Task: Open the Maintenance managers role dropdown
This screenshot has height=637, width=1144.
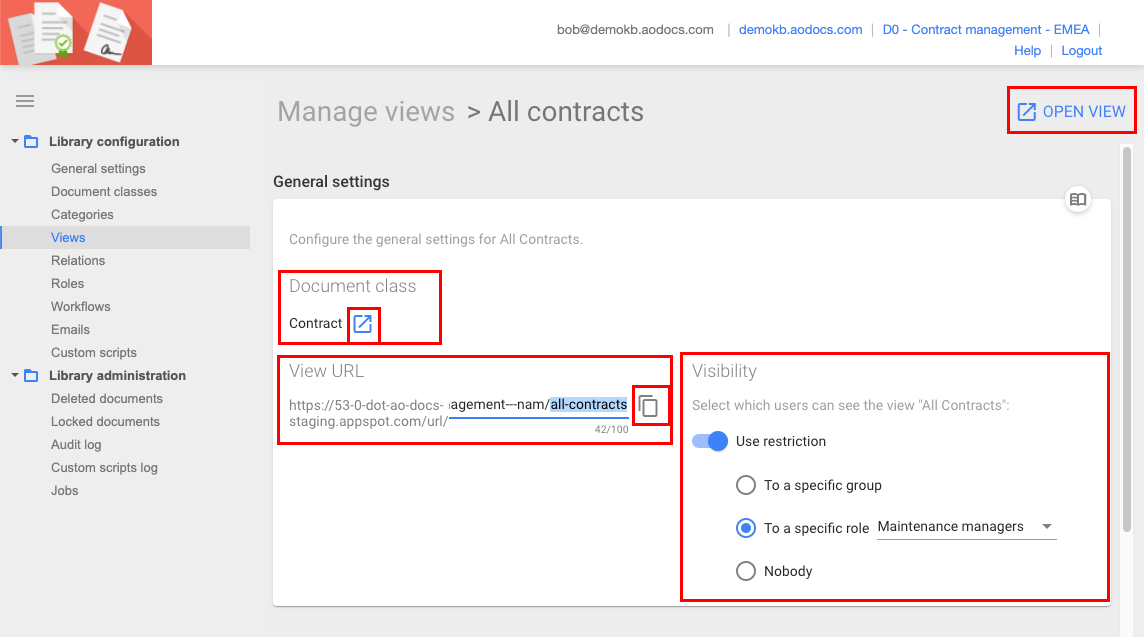Action: [965, 527]
